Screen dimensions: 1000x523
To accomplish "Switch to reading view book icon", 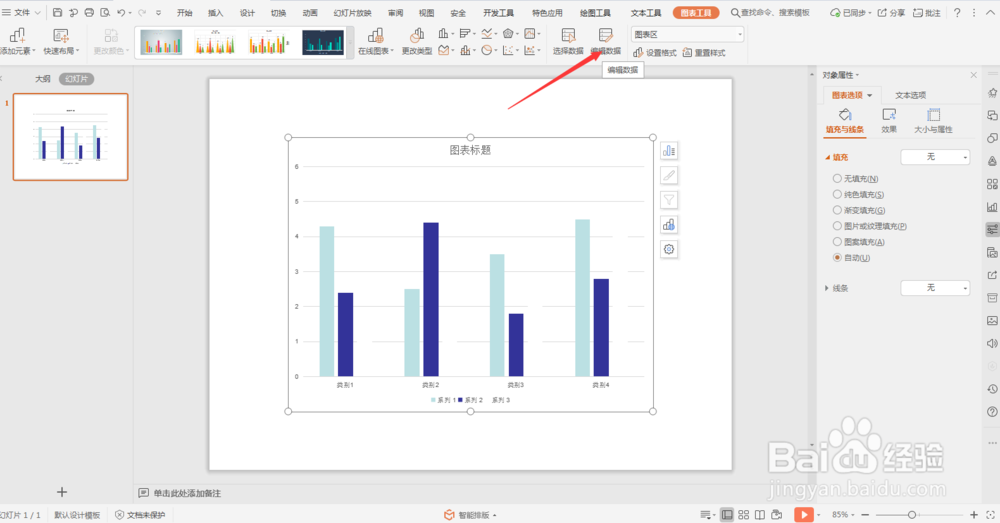I will tap(760, 515).
